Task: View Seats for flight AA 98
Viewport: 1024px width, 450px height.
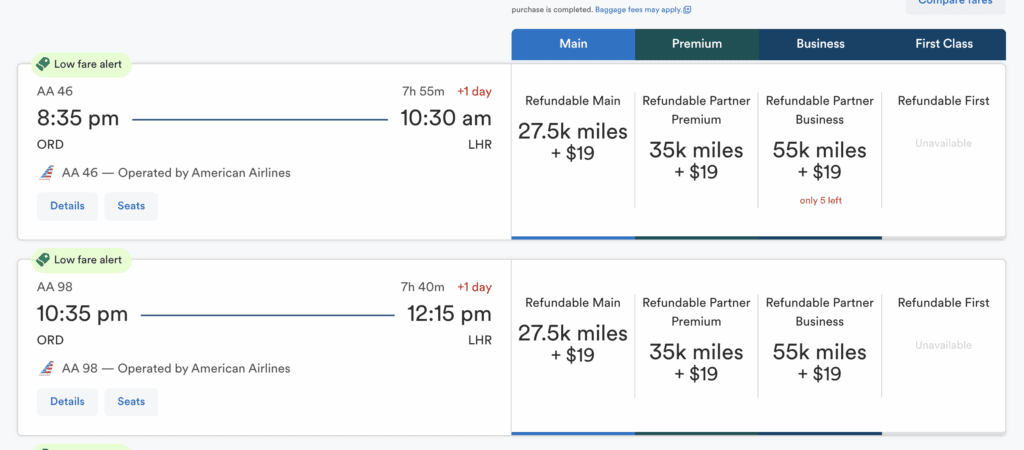Action: [131, 402]
